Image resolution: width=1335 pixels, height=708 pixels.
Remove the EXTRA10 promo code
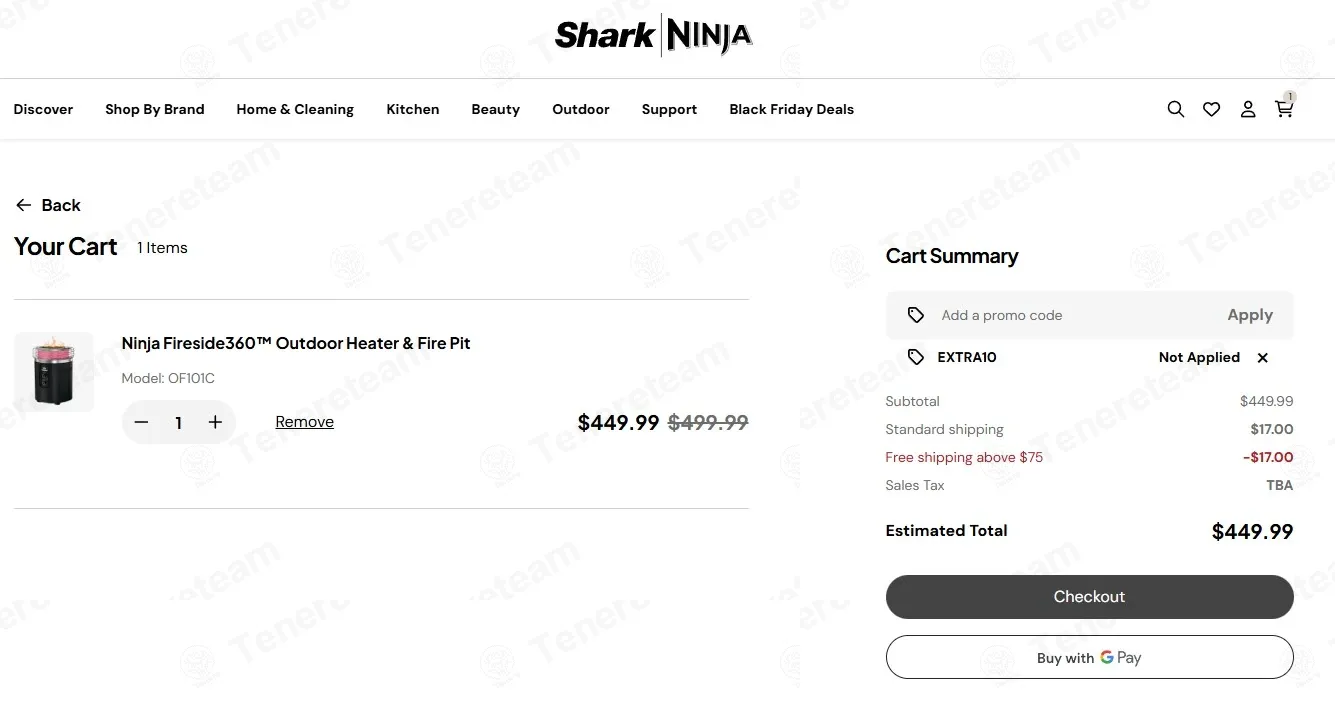[1263, 358]
